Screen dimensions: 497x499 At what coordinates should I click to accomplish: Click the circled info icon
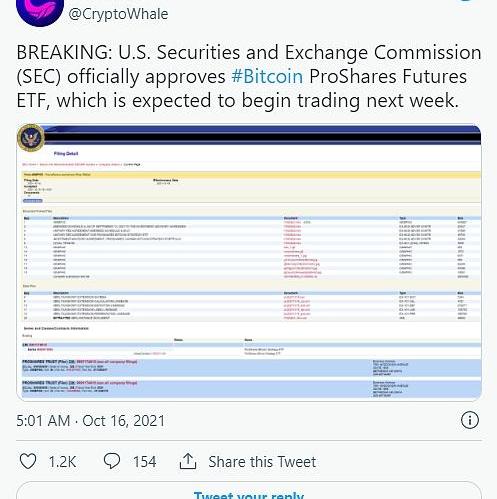pos(470,420)
